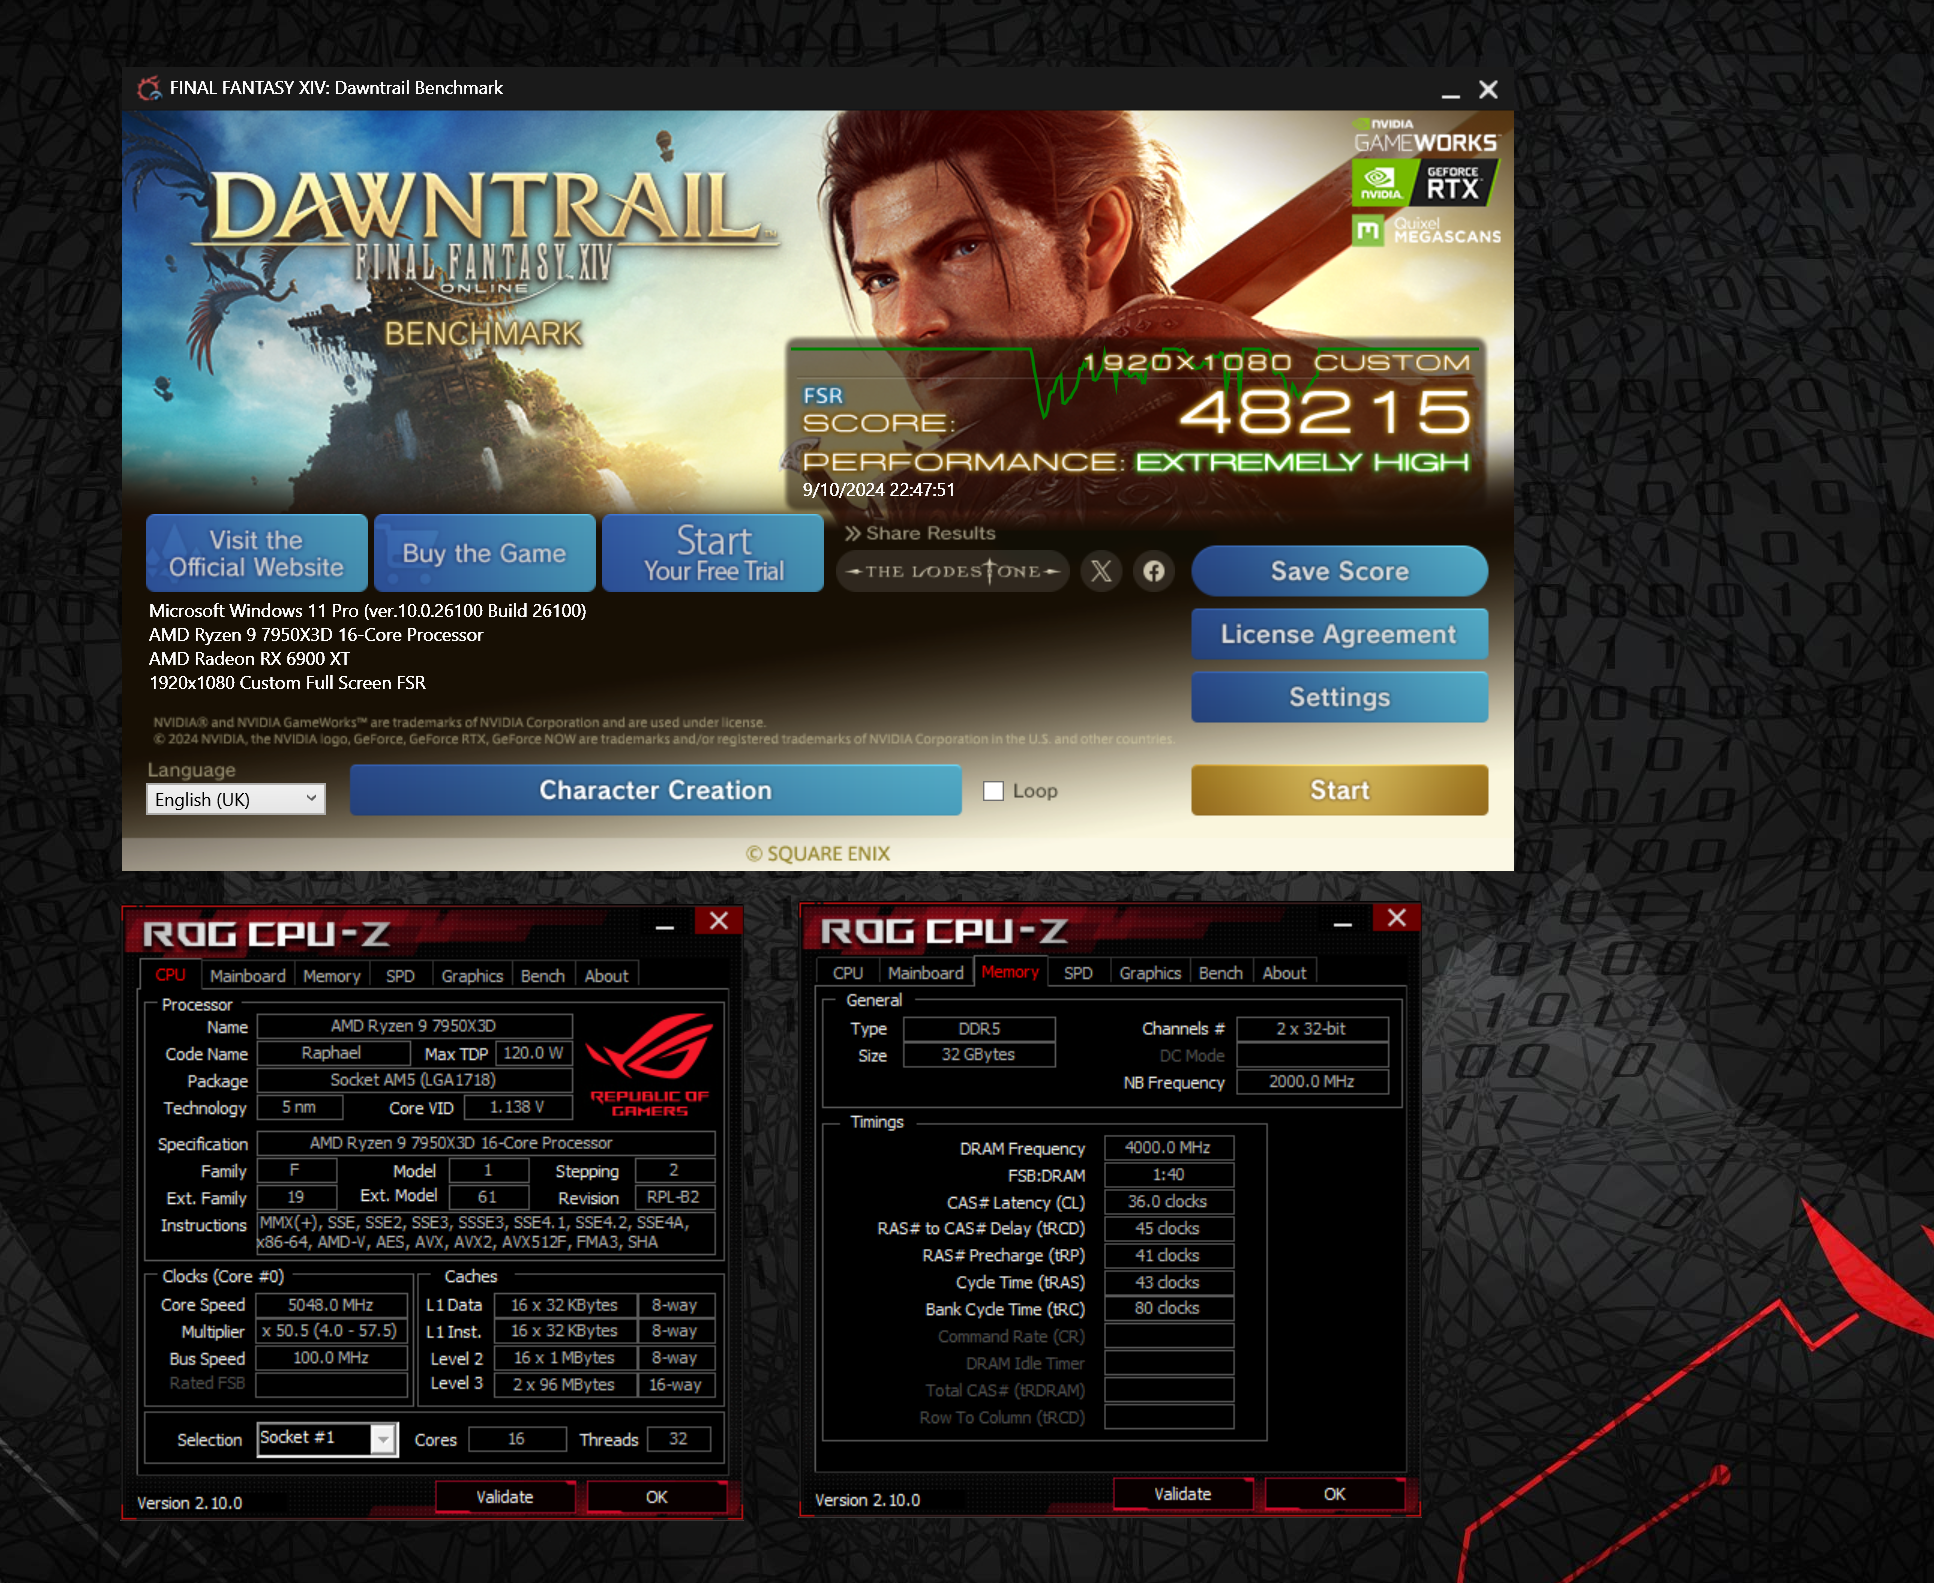This screenshot has height=1583, width=1934.
Task: Share results via Facebook icon
Action: [1154, 571]
